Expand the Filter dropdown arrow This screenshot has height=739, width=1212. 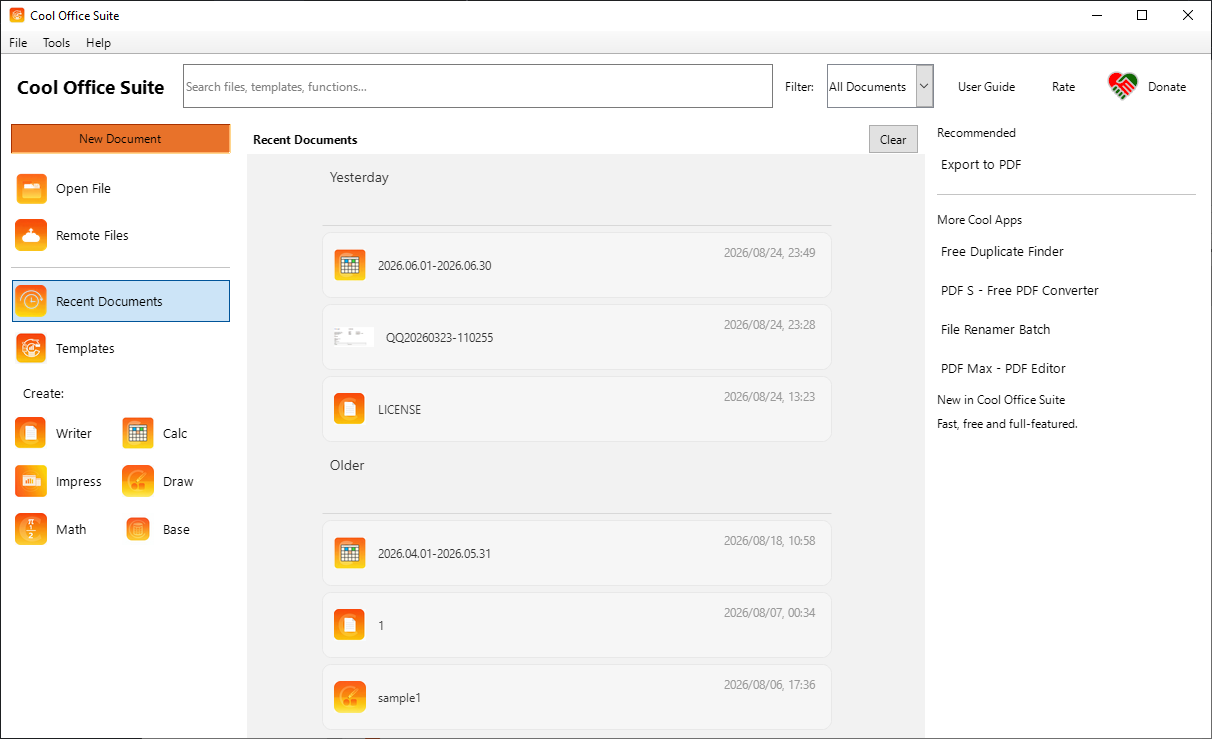(925, 86)
